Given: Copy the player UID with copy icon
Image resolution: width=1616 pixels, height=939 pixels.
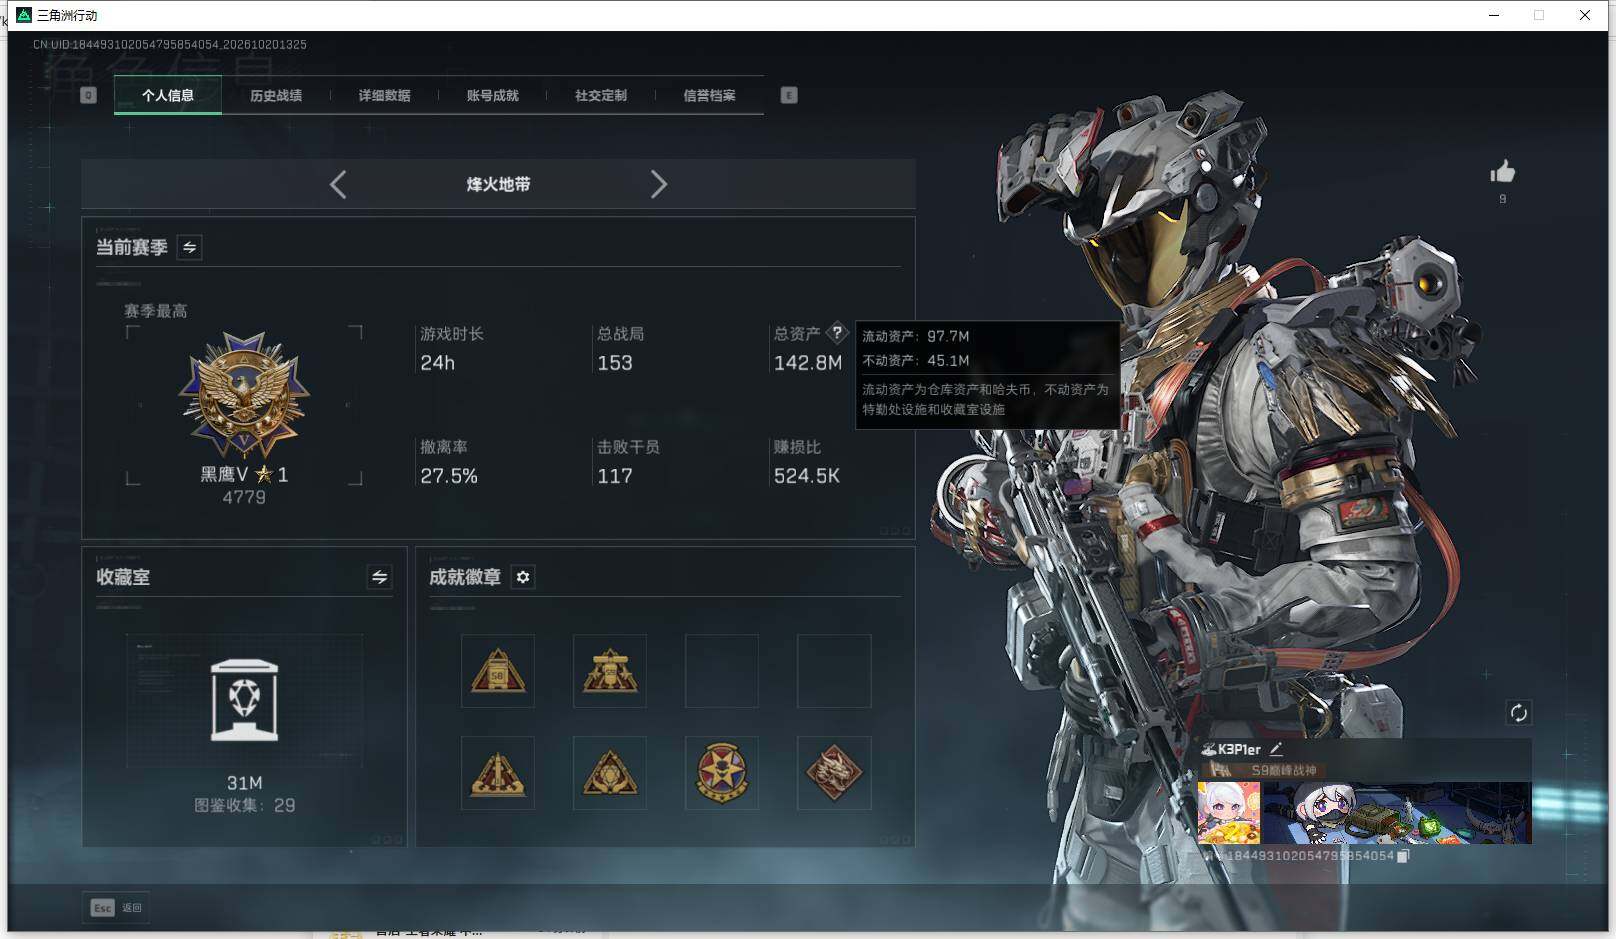Looking at the screenshot, I should (1403, 856).
